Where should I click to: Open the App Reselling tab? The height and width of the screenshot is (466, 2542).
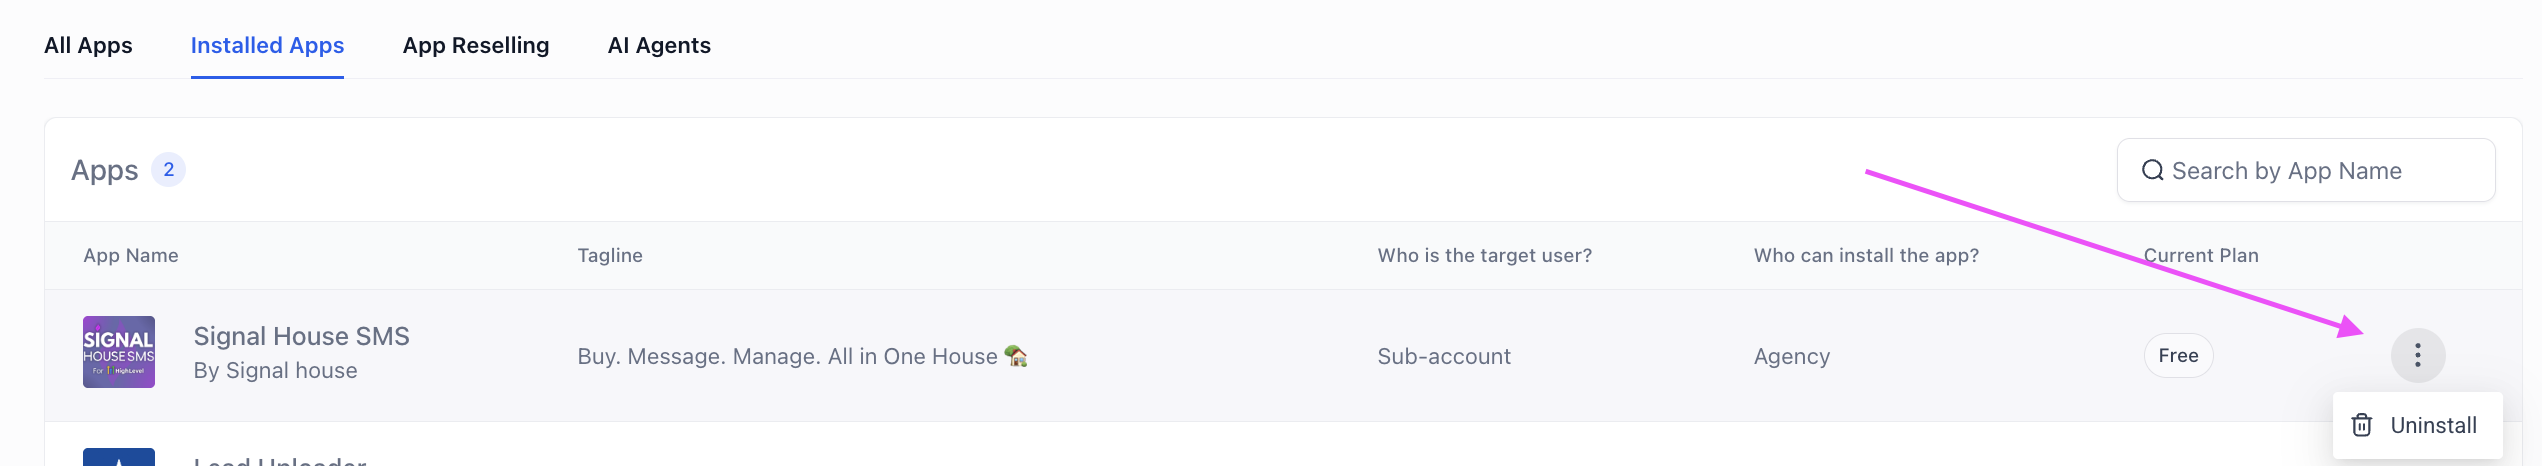coord(476,45)
